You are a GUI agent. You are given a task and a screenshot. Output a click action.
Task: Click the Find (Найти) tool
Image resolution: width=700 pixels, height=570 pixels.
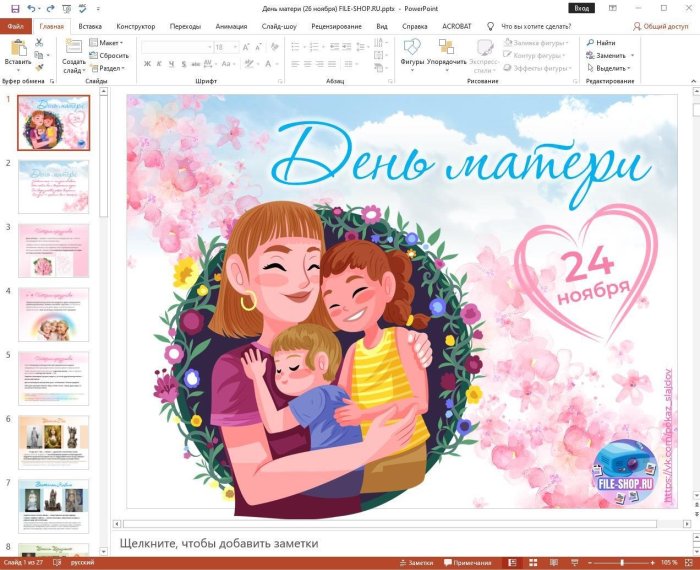tap(600, 43)
